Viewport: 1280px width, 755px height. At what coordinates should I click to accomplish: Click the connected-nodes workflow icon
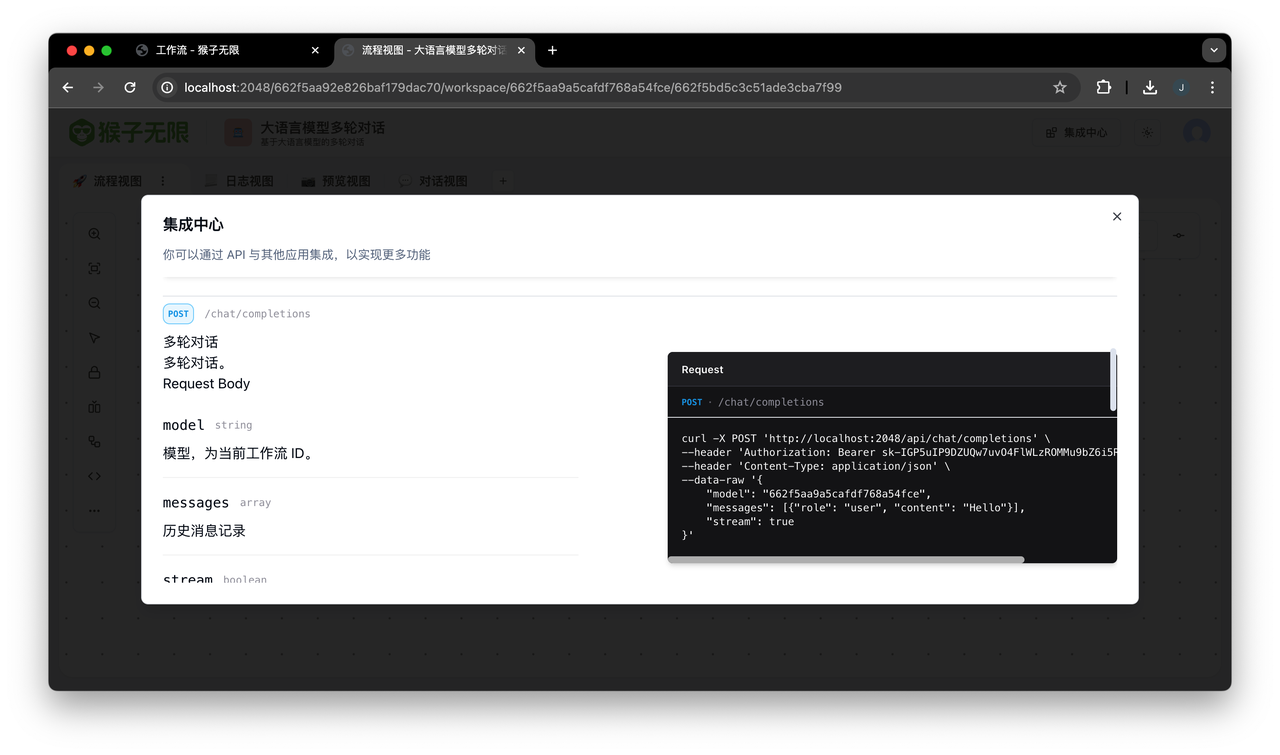coord(94,441)
